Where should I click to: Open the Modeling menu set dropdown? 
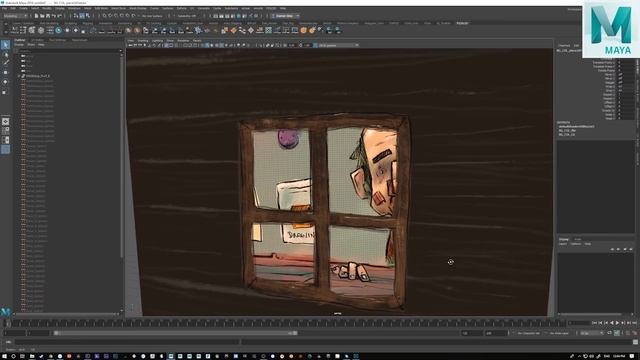[x=15, y=16]
